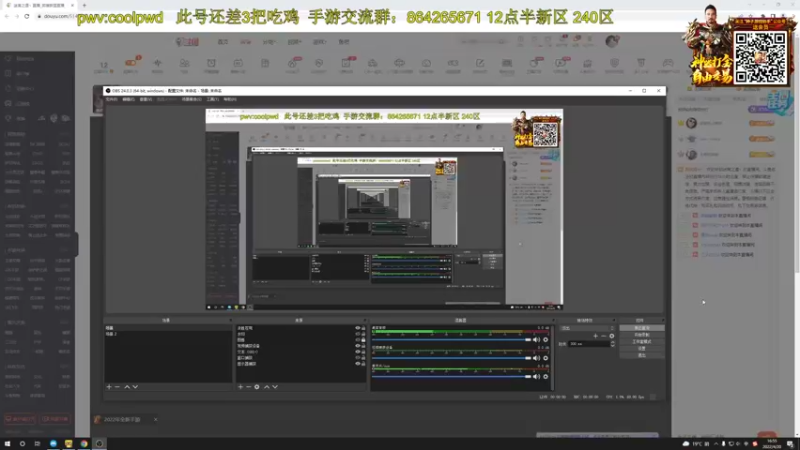Image resolution: width=800 pixels, height=450 pixels.
Task: Pop out the 来源 dock panel
Action: pos(364,320)
